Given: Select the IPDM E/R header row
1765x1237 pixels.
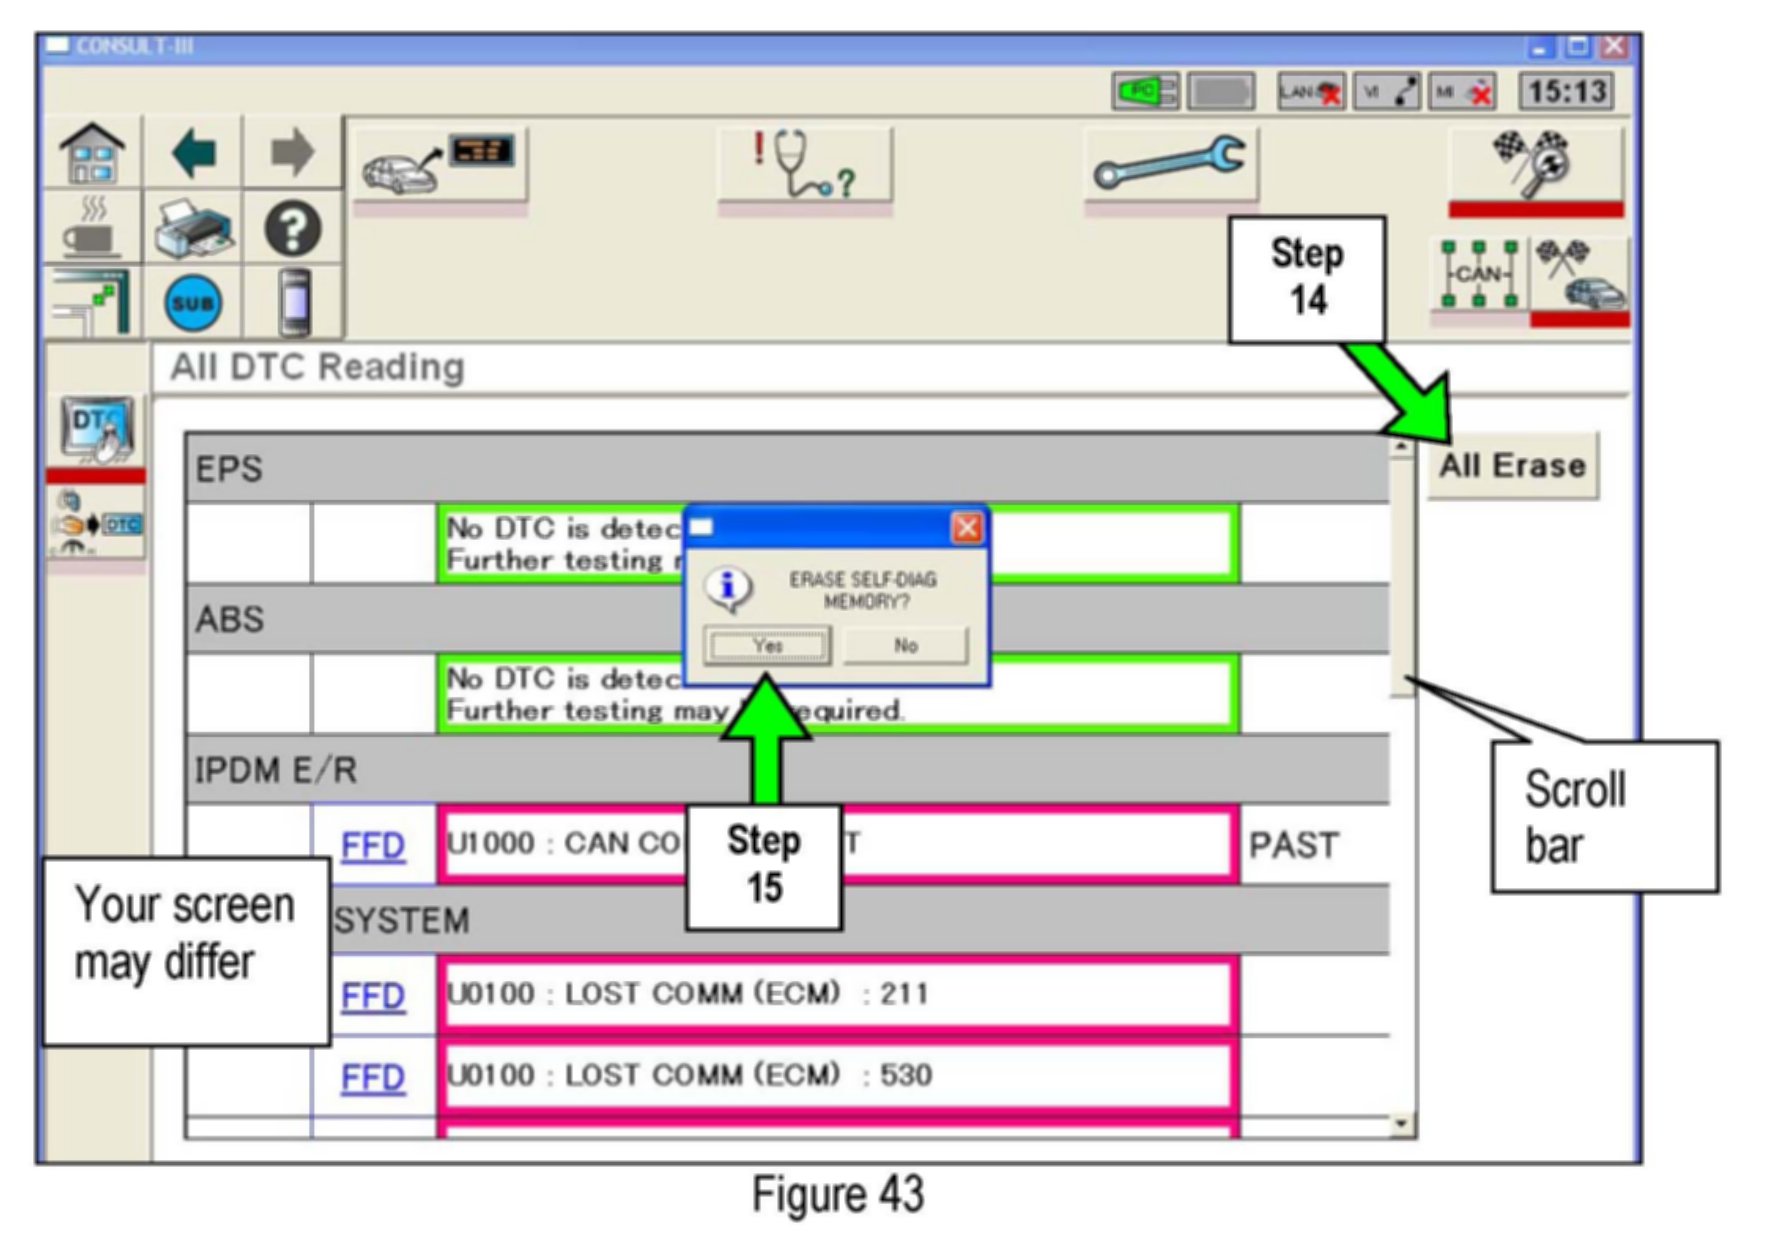Looking at the screenshot, I should click(x=787, y=769).
